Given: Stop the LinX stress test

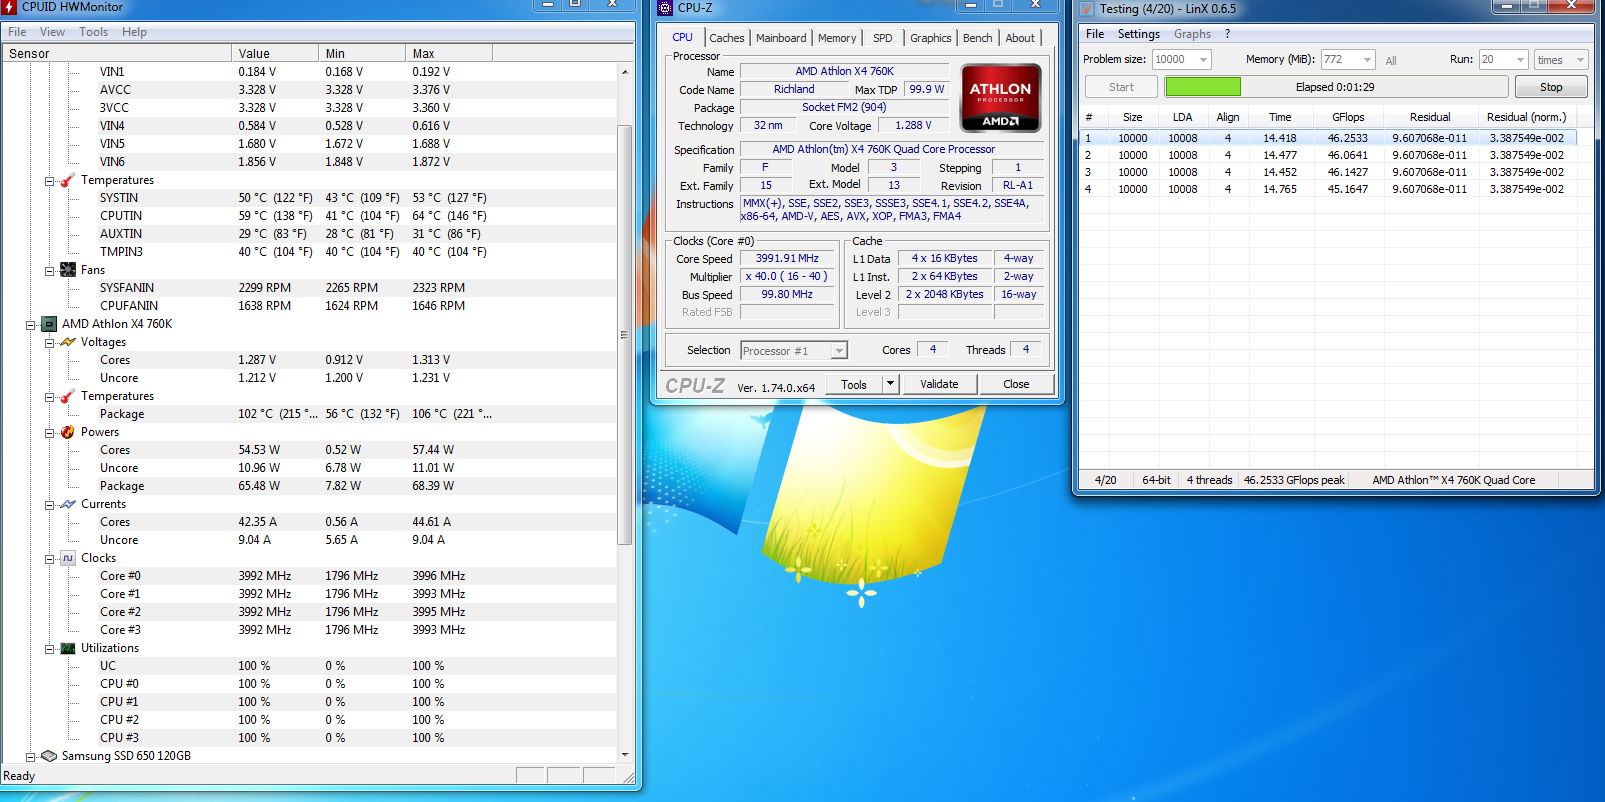Looking at the screenshot, I should [1551, 87].
